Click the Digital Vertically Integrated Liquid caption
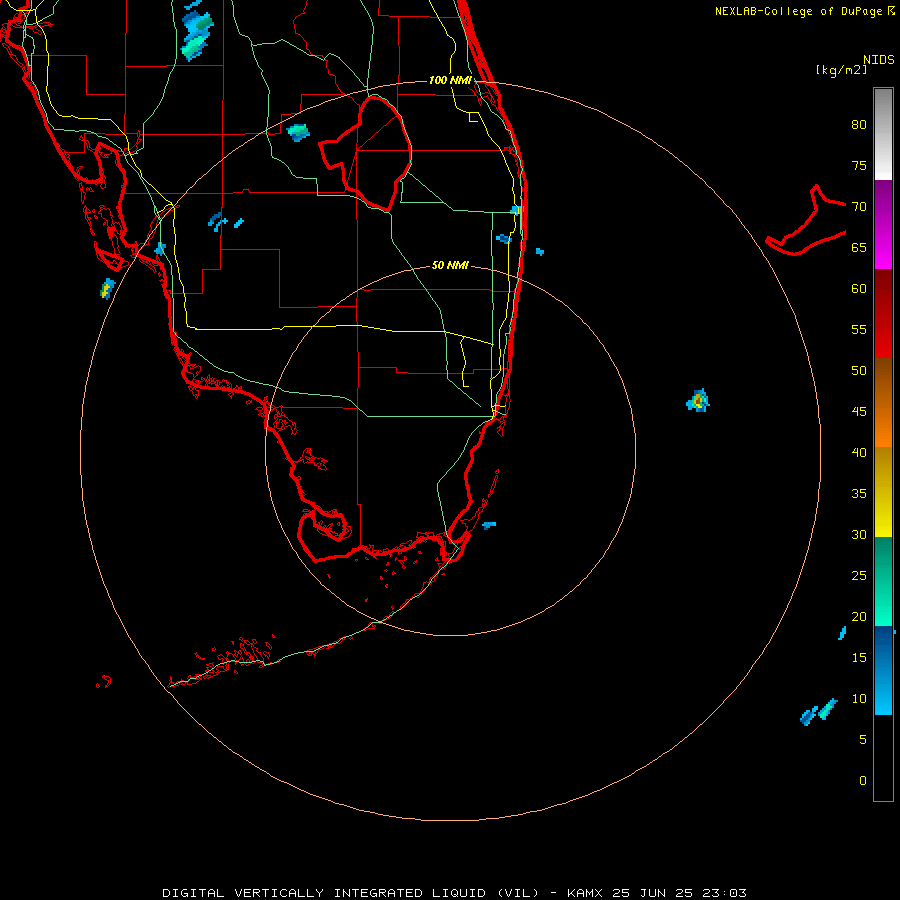The height and width of the screenshot is (900, 900). (454, 893)
